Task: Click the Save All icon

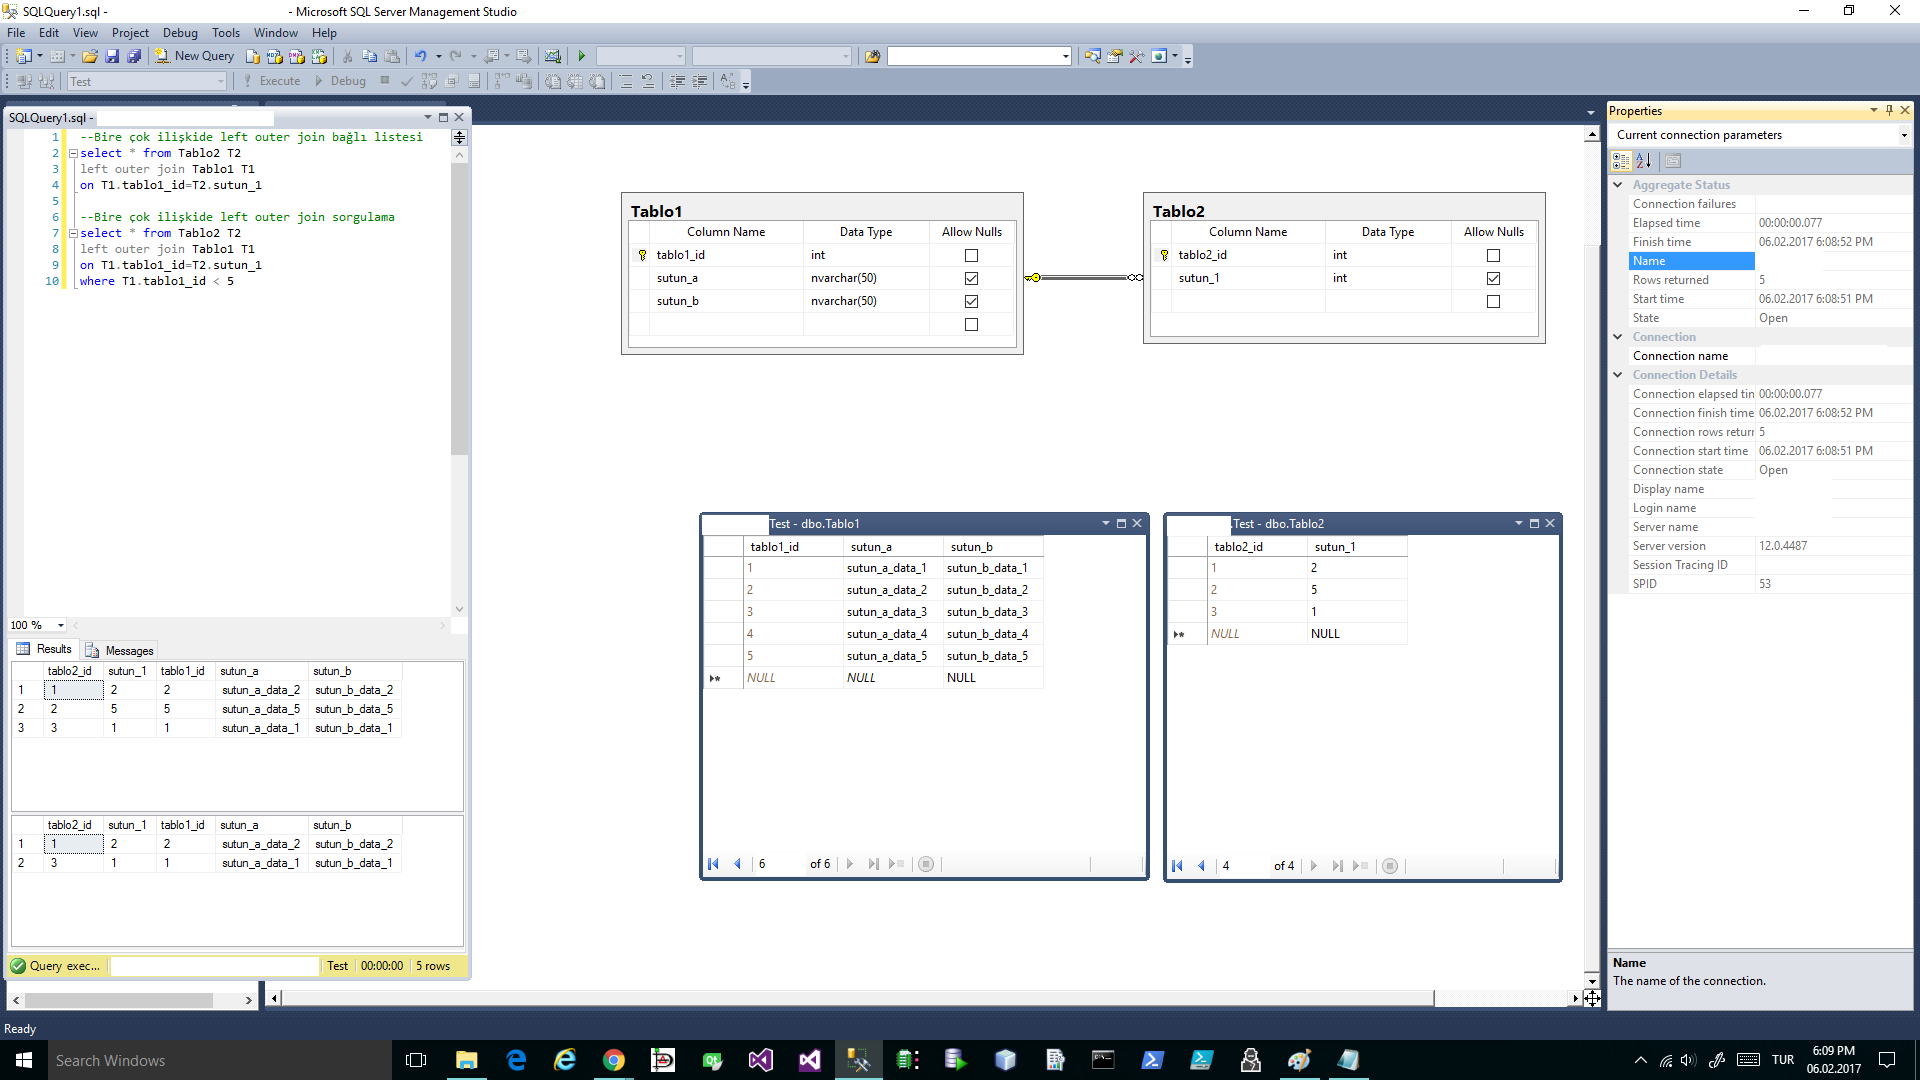Action: pos(134,56)
